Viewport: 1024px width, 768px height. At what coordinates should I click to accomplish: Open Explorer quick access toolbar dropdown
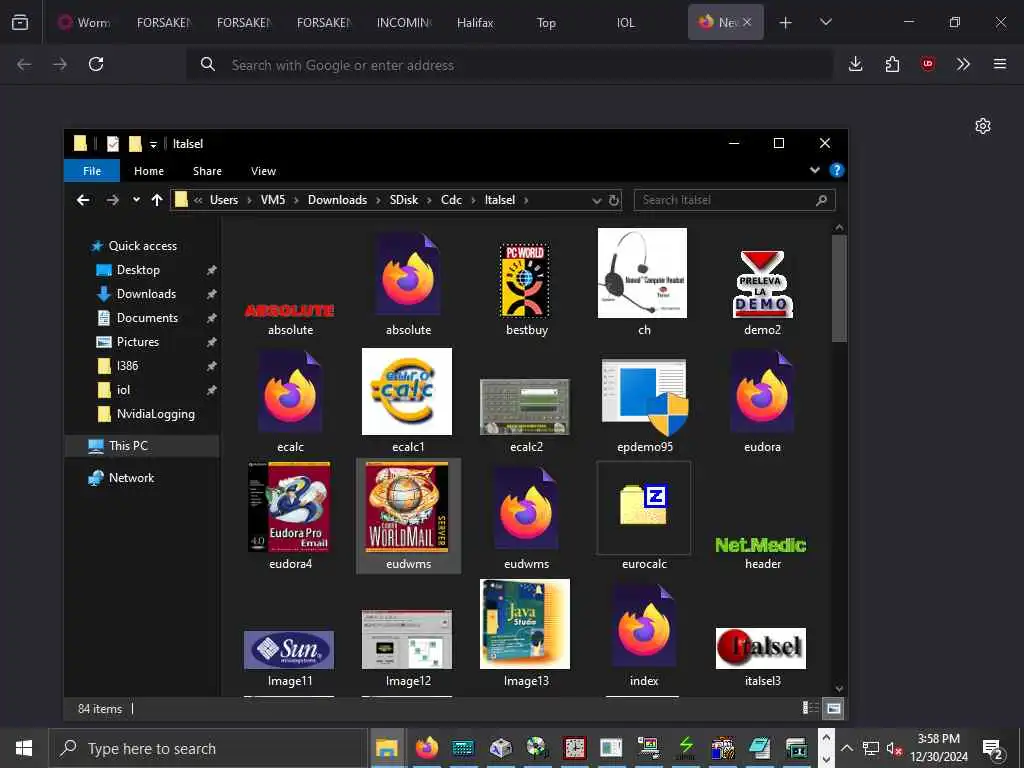point(153,144)
